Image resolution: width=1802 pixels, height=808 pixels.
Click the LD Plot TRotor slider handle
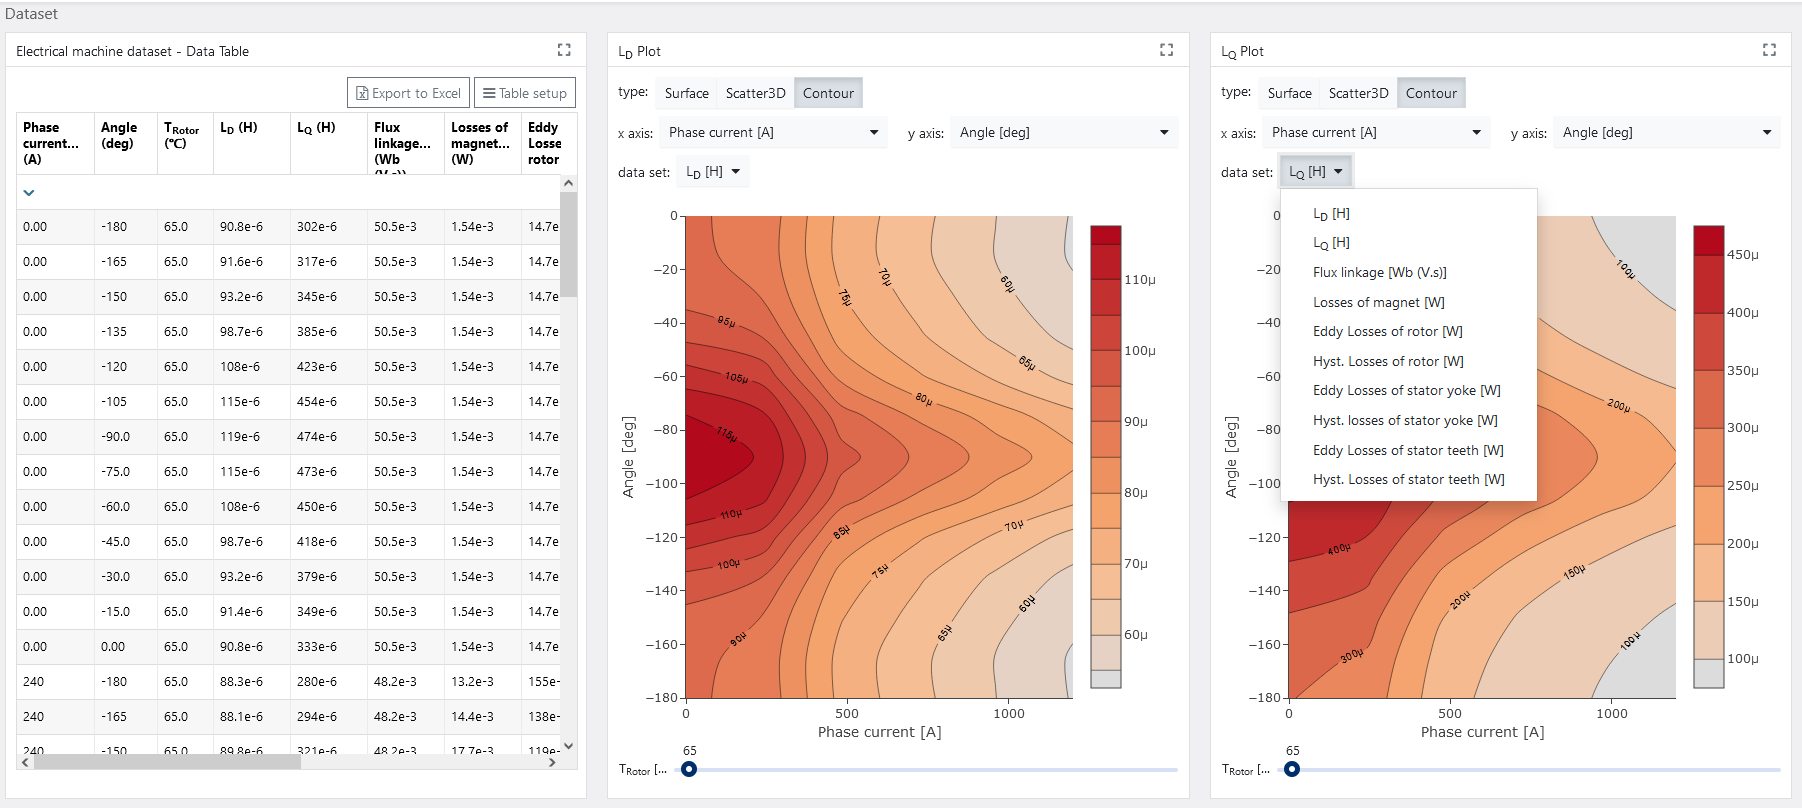point(689,769)
